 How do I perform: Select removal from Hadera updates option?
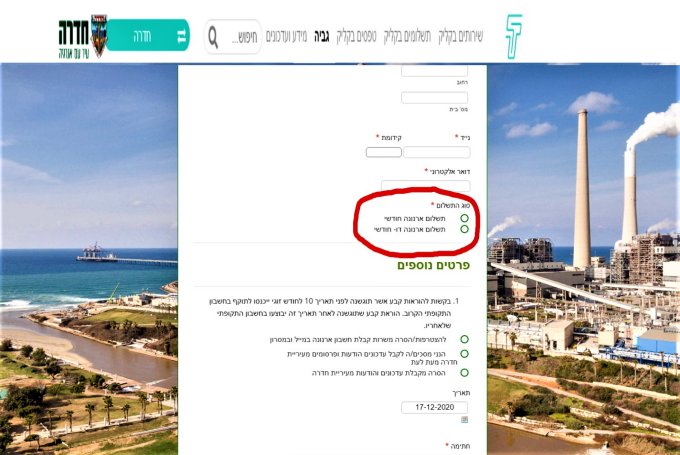[x=464, y=373]
